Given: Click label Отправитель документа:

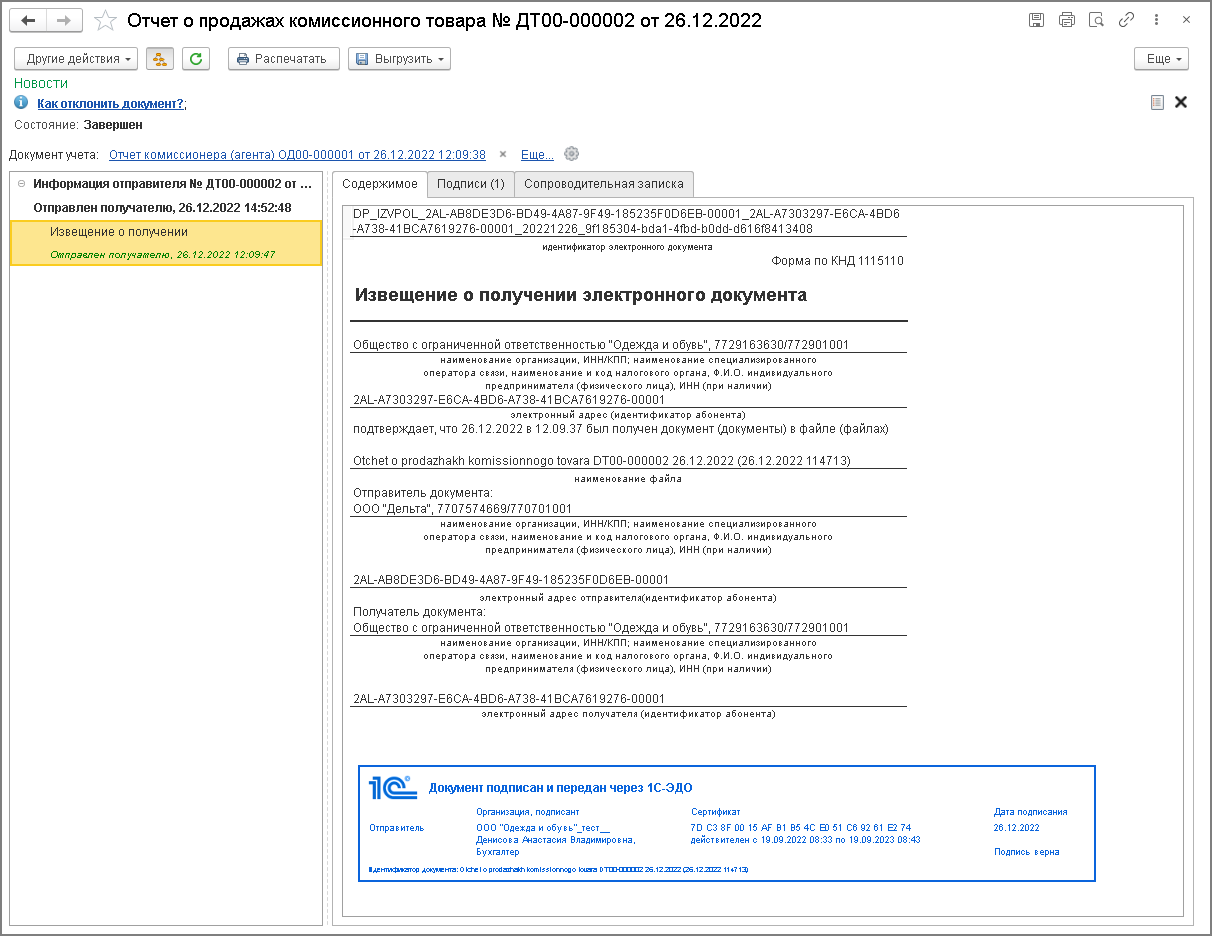Looking at the screenshot, I should click(x=423, y=493).
